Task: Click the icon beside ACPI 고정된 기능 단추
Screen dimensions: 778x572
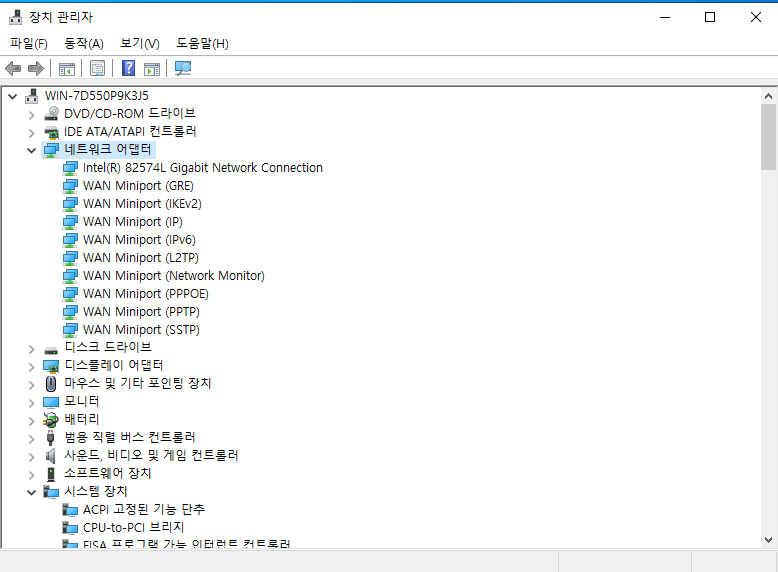Action: [70, 509]
